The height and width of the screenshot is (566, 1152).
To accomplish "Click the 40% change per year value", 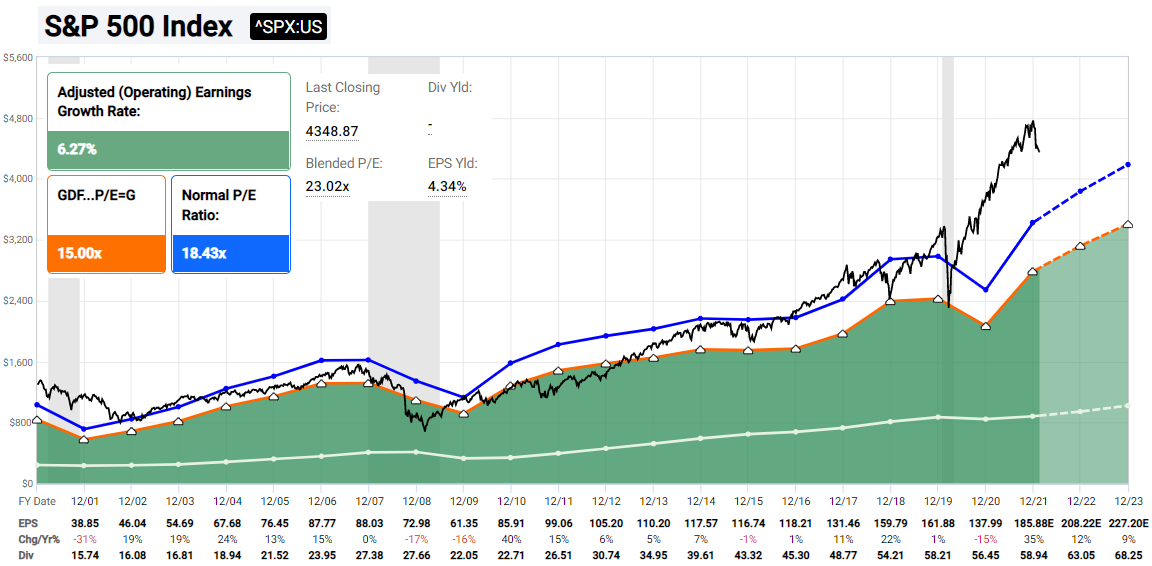I will point(511,540).
